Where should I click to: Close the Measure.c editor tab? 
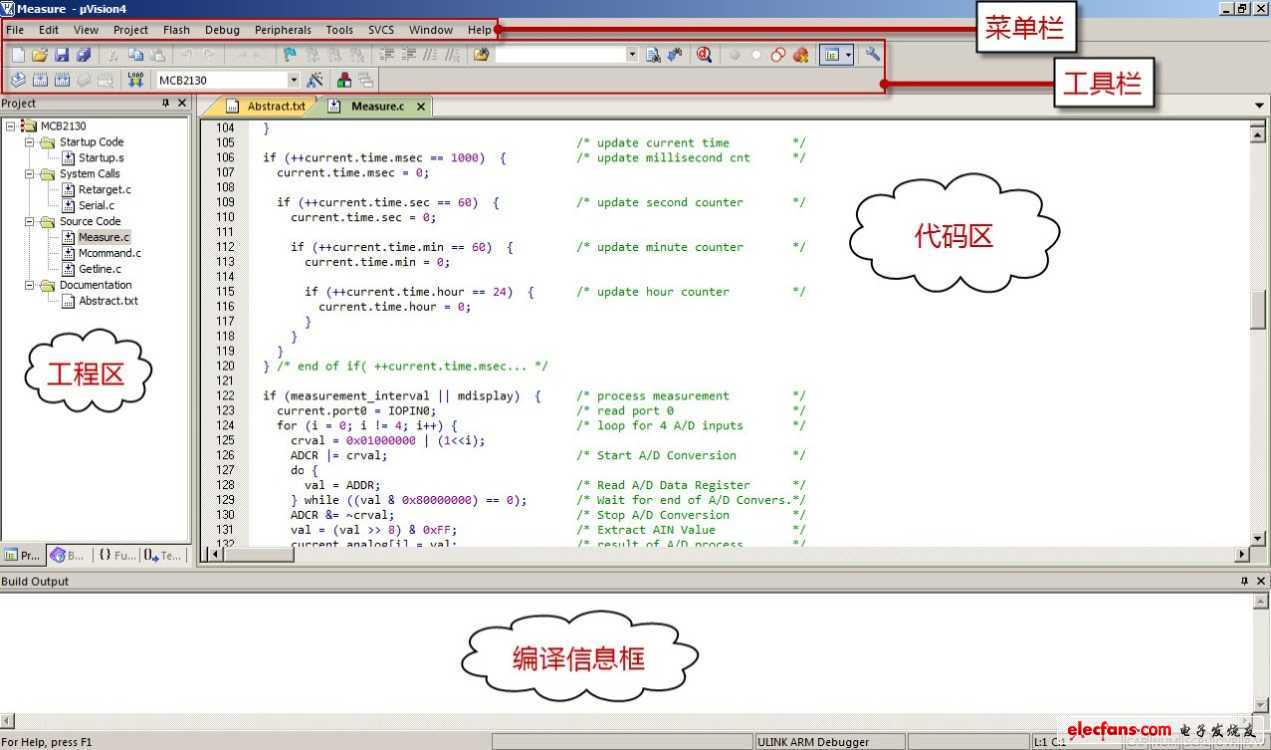(421, 106)
